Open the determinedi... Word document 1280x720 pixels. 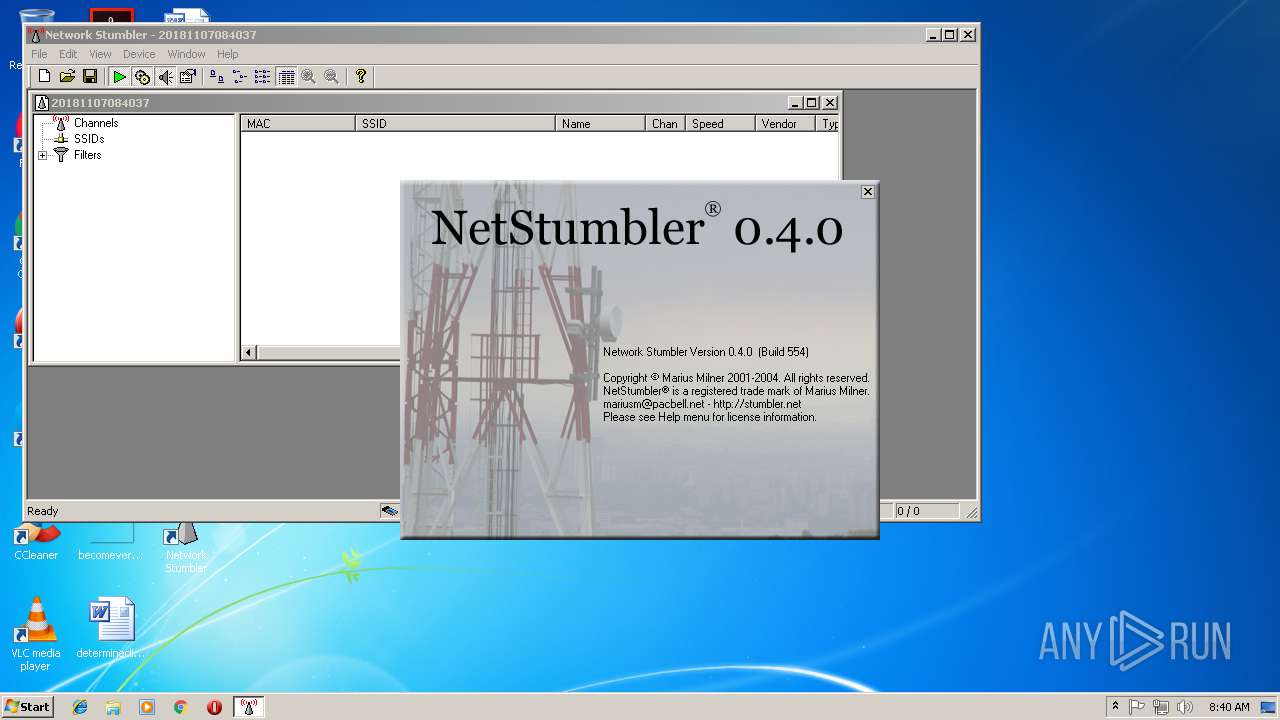[110, 628]
